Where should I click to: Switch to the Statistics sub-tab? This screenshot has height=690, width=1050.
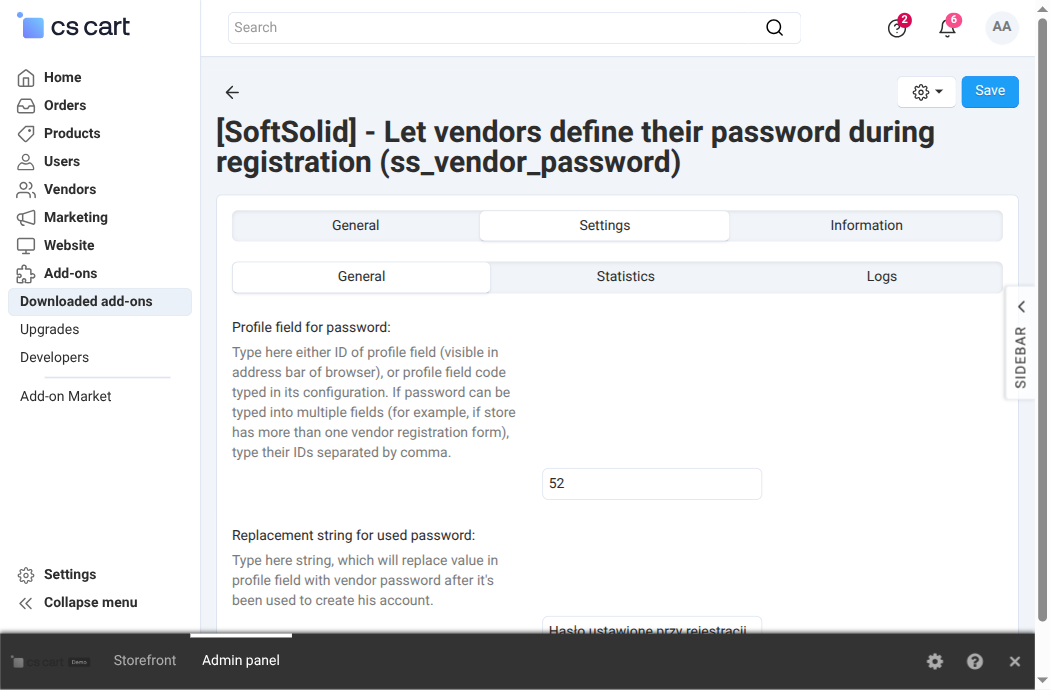pyautogui.click(x=625, y=277)
